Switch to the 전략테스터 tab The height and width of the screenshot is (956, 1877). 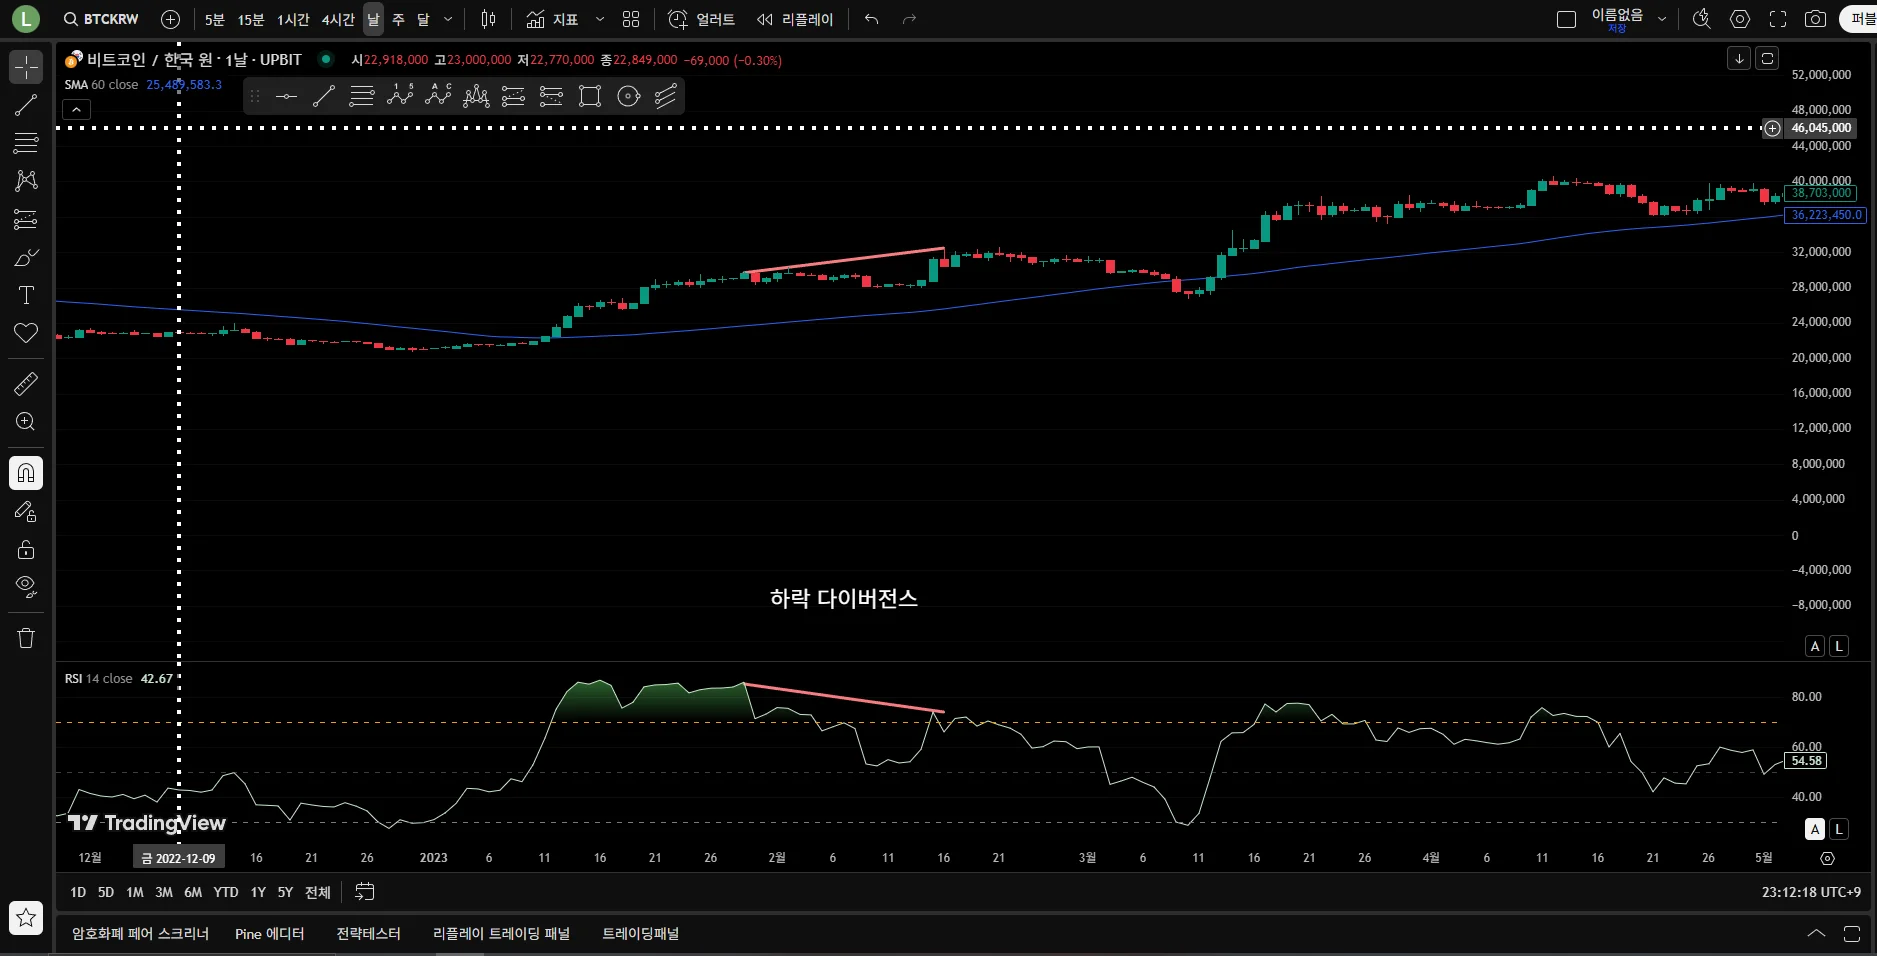[368, 934]
